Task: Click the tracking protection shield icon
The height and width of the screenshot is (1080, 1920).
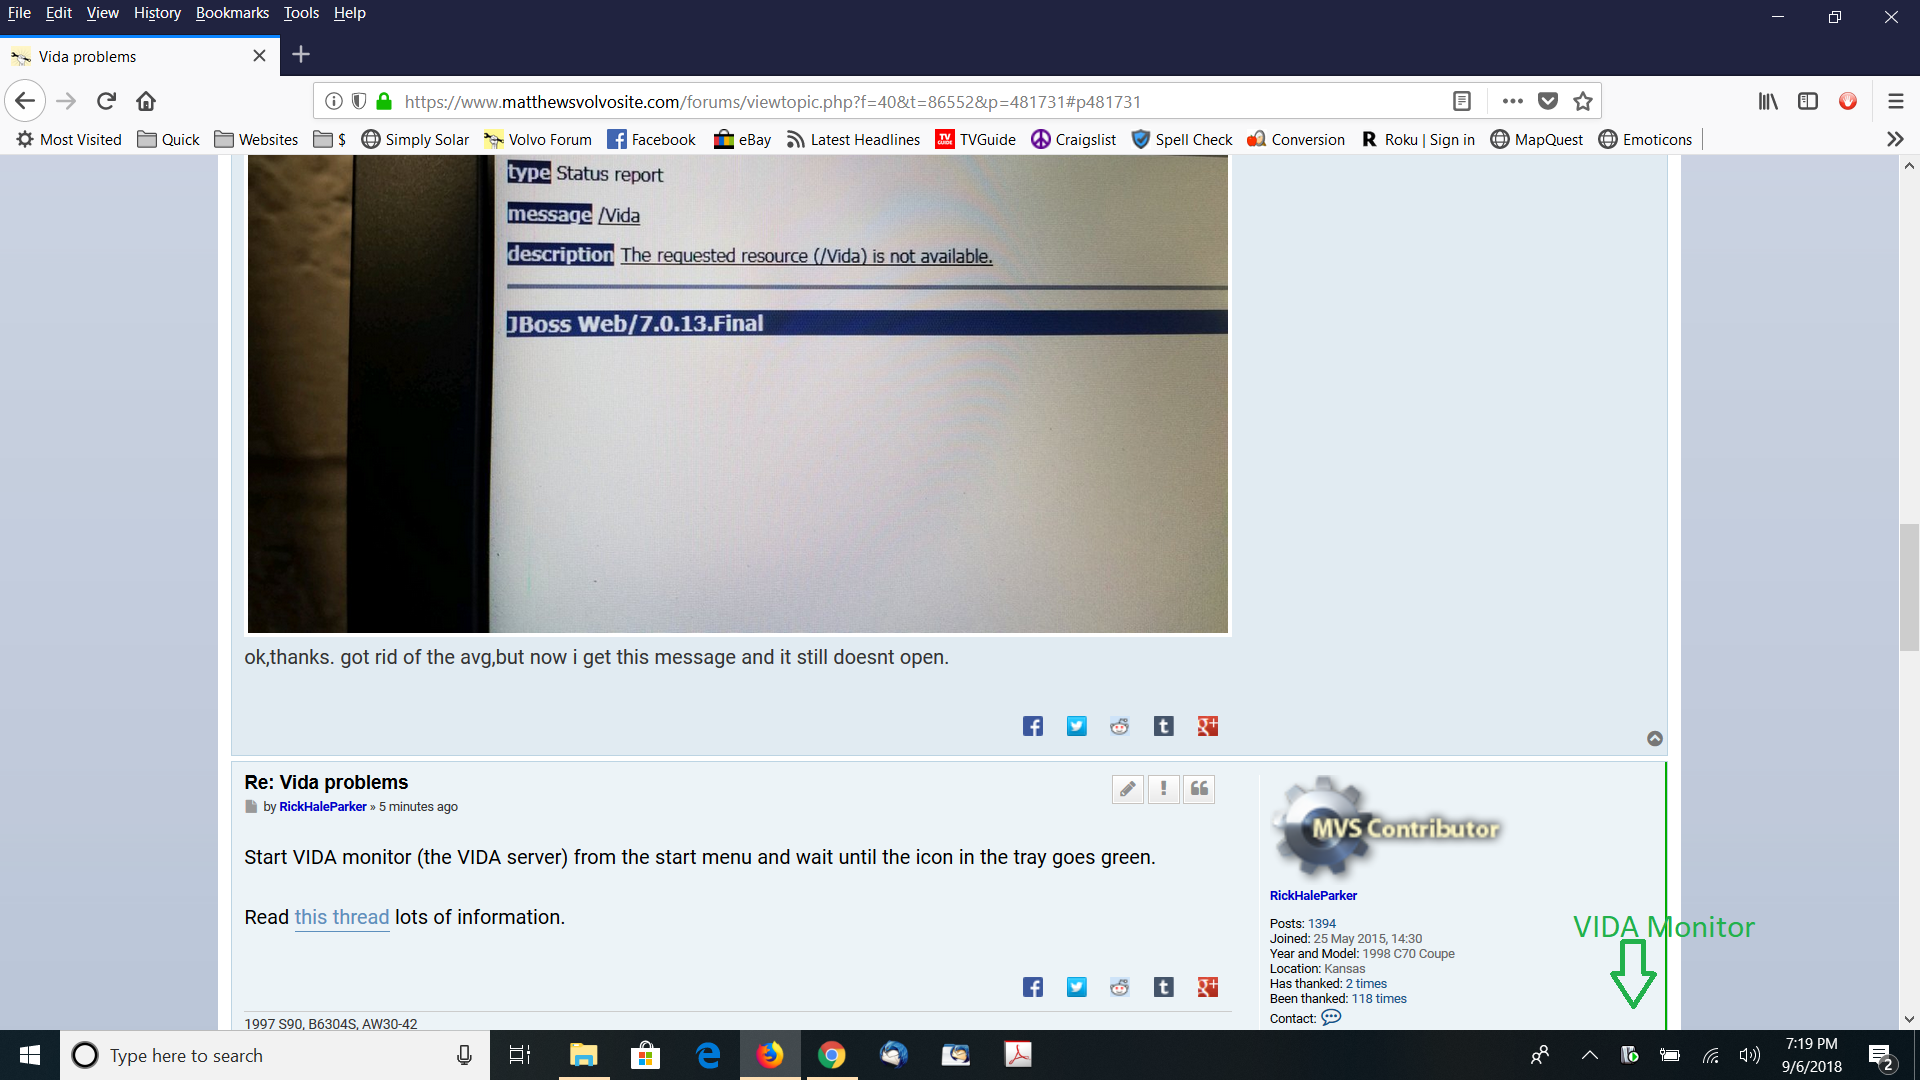Action: tap(359, 101)
